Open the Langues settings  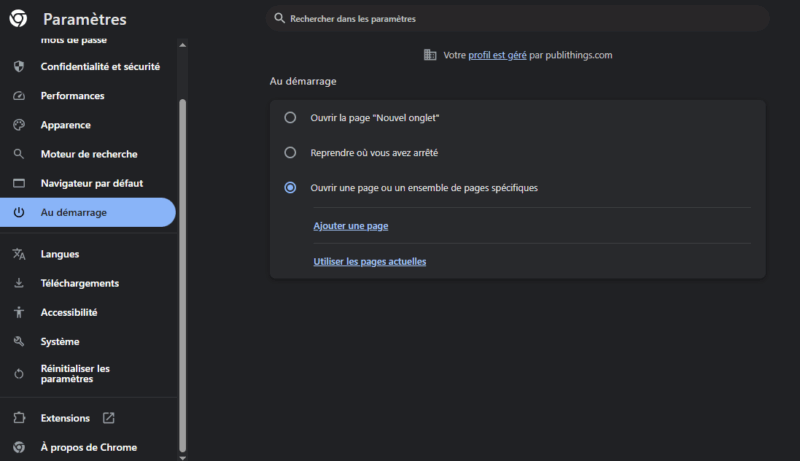tap(88, 254)
